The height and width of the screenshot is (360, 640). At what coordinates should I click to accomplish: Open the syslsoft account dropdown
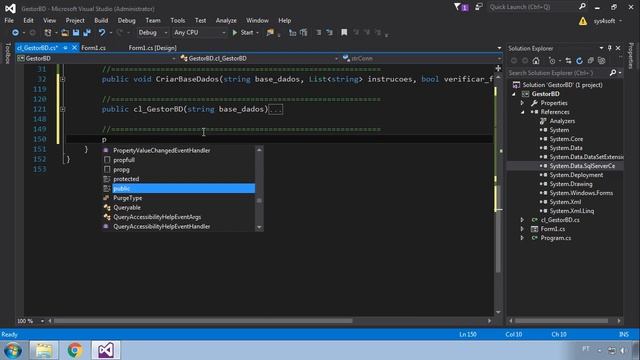(608, 21)
